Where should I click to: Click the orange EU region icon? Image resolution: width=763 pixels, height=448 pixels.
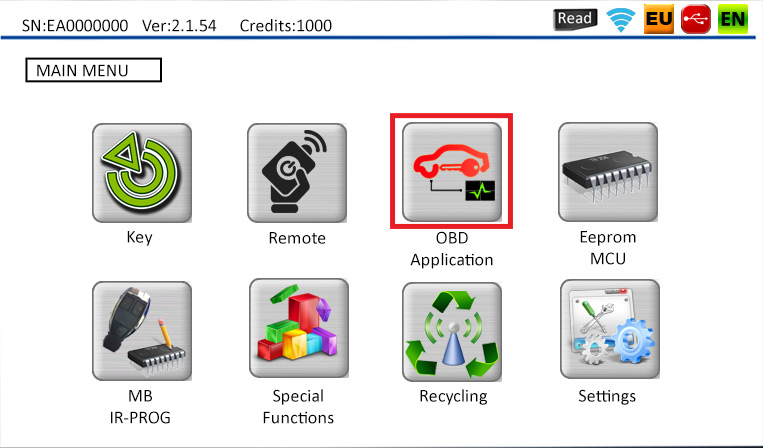659,19
